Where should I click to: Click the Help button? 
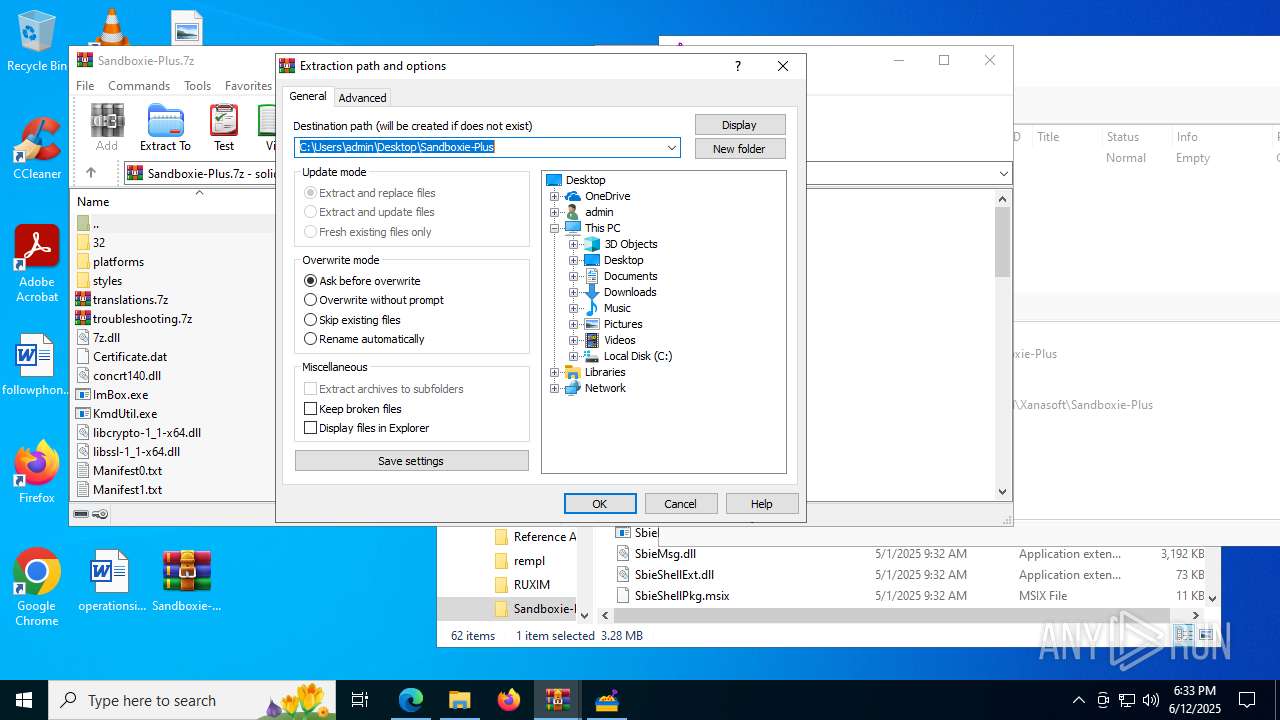click(762, 504)
